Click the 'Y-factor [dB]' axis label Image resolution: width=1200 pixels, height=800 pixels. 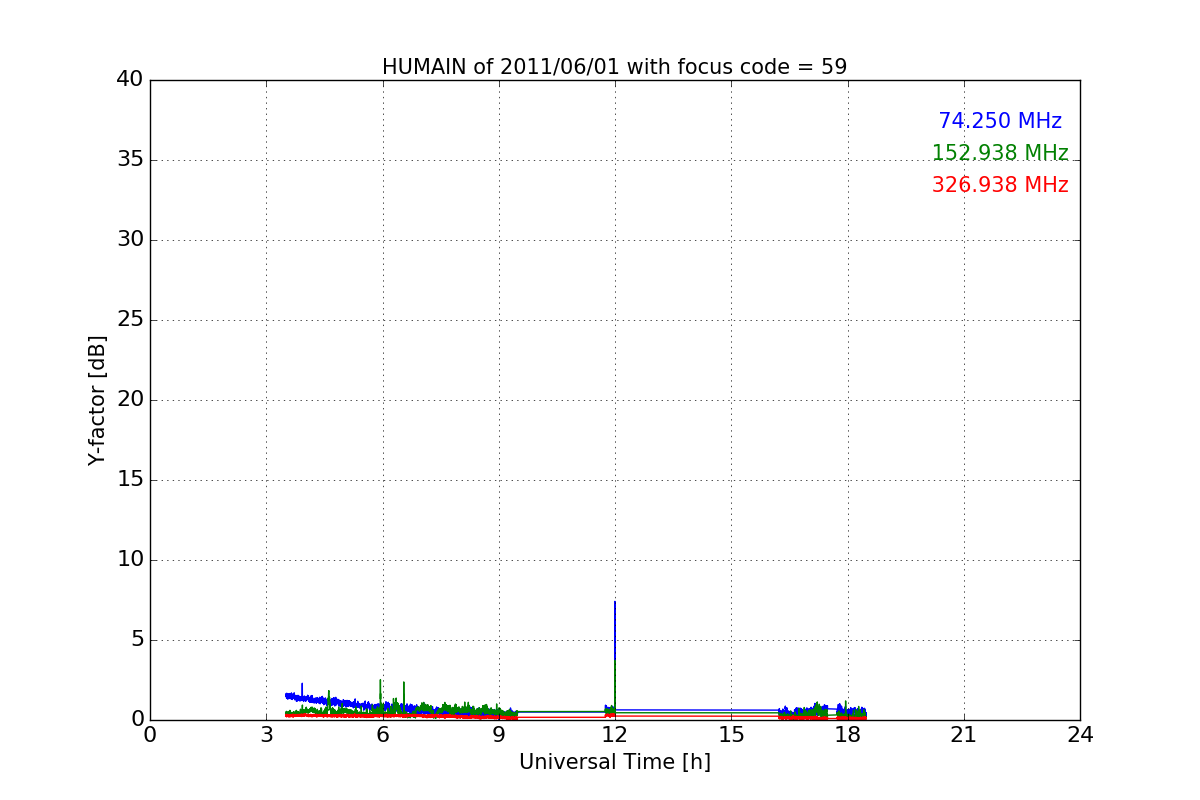pos(97,400)
